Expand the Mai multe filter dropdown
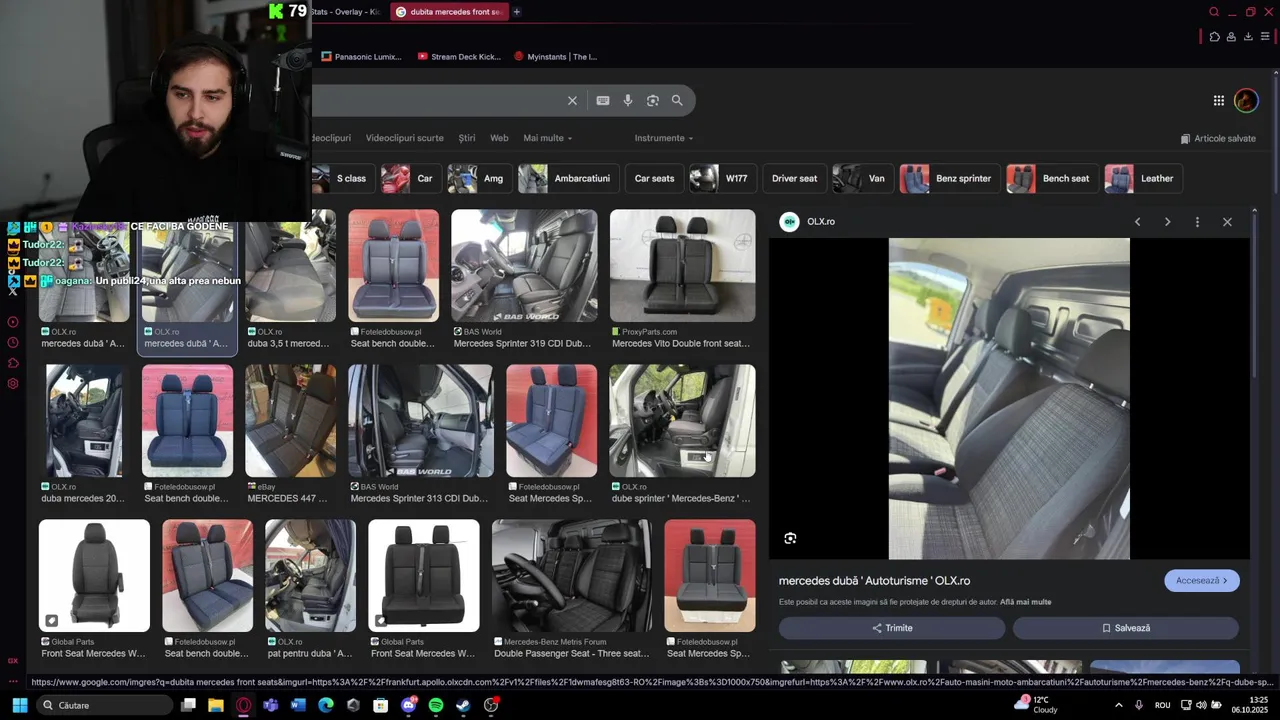Image resolution: width=1280 pixels, height=720 pixels. point(548,138)
